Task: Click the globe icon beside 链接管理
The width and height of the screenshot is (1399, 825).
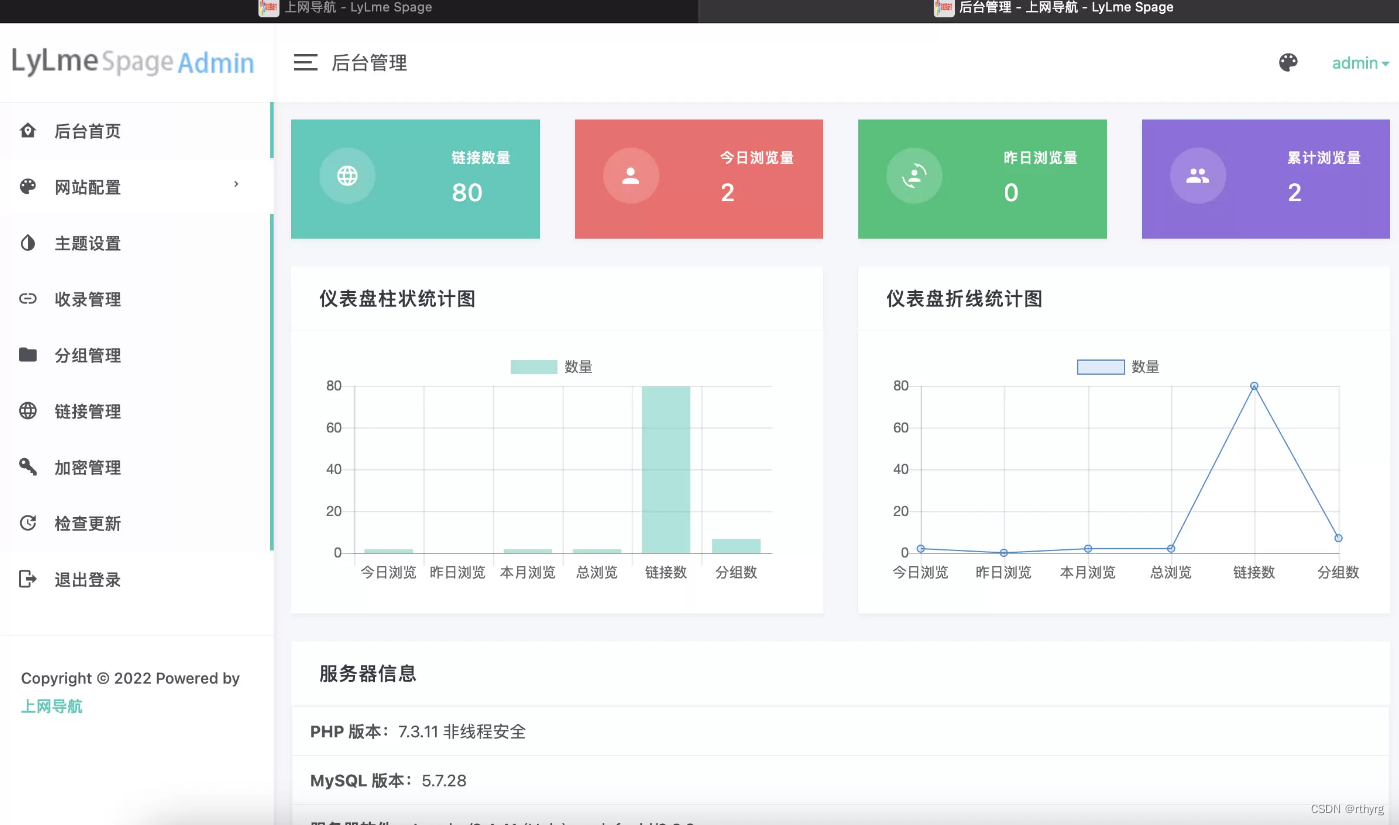Action: click(x=28, y=411)
